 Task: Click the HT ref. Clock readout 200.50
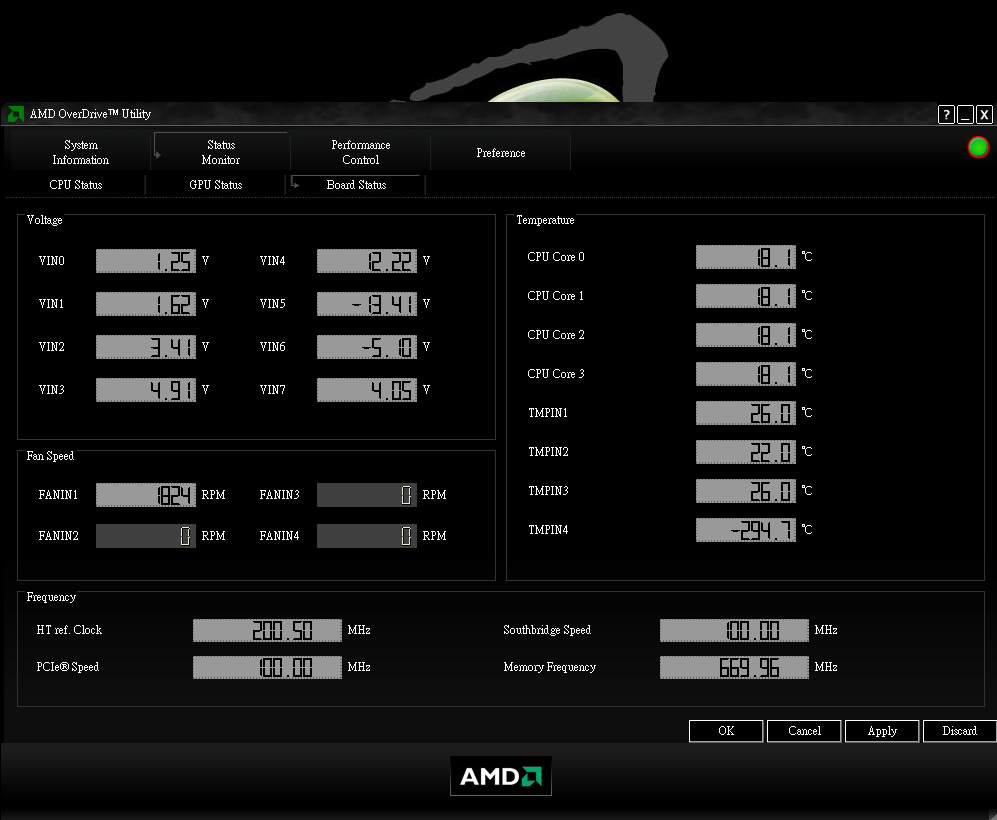(x=267, y=631)
